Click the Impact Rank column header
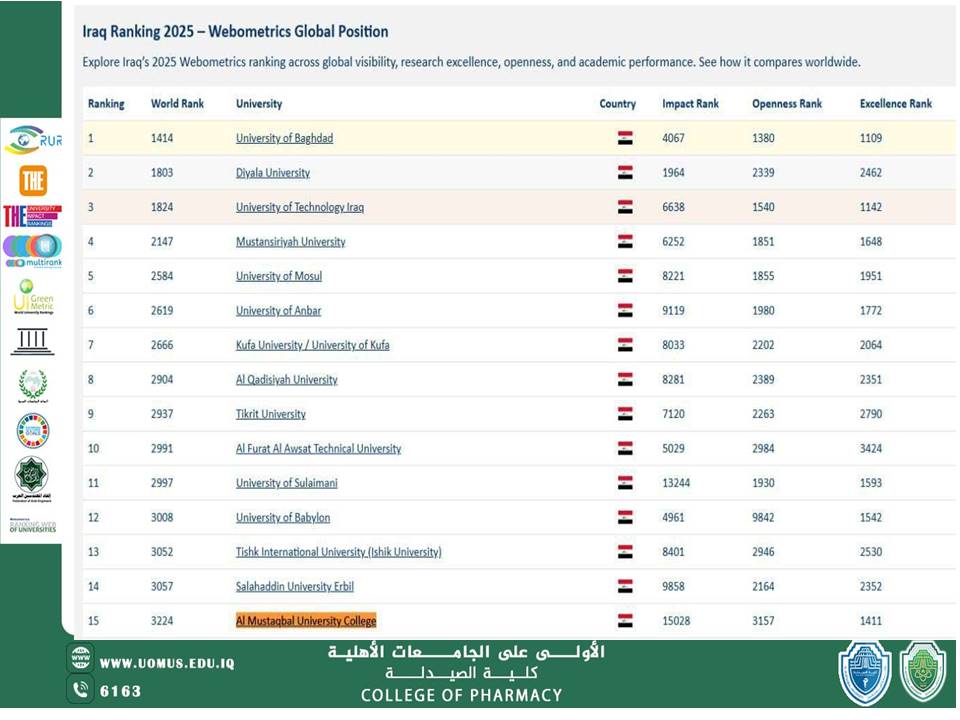Screen dimensions: 960x720 [x=691, y=103]
